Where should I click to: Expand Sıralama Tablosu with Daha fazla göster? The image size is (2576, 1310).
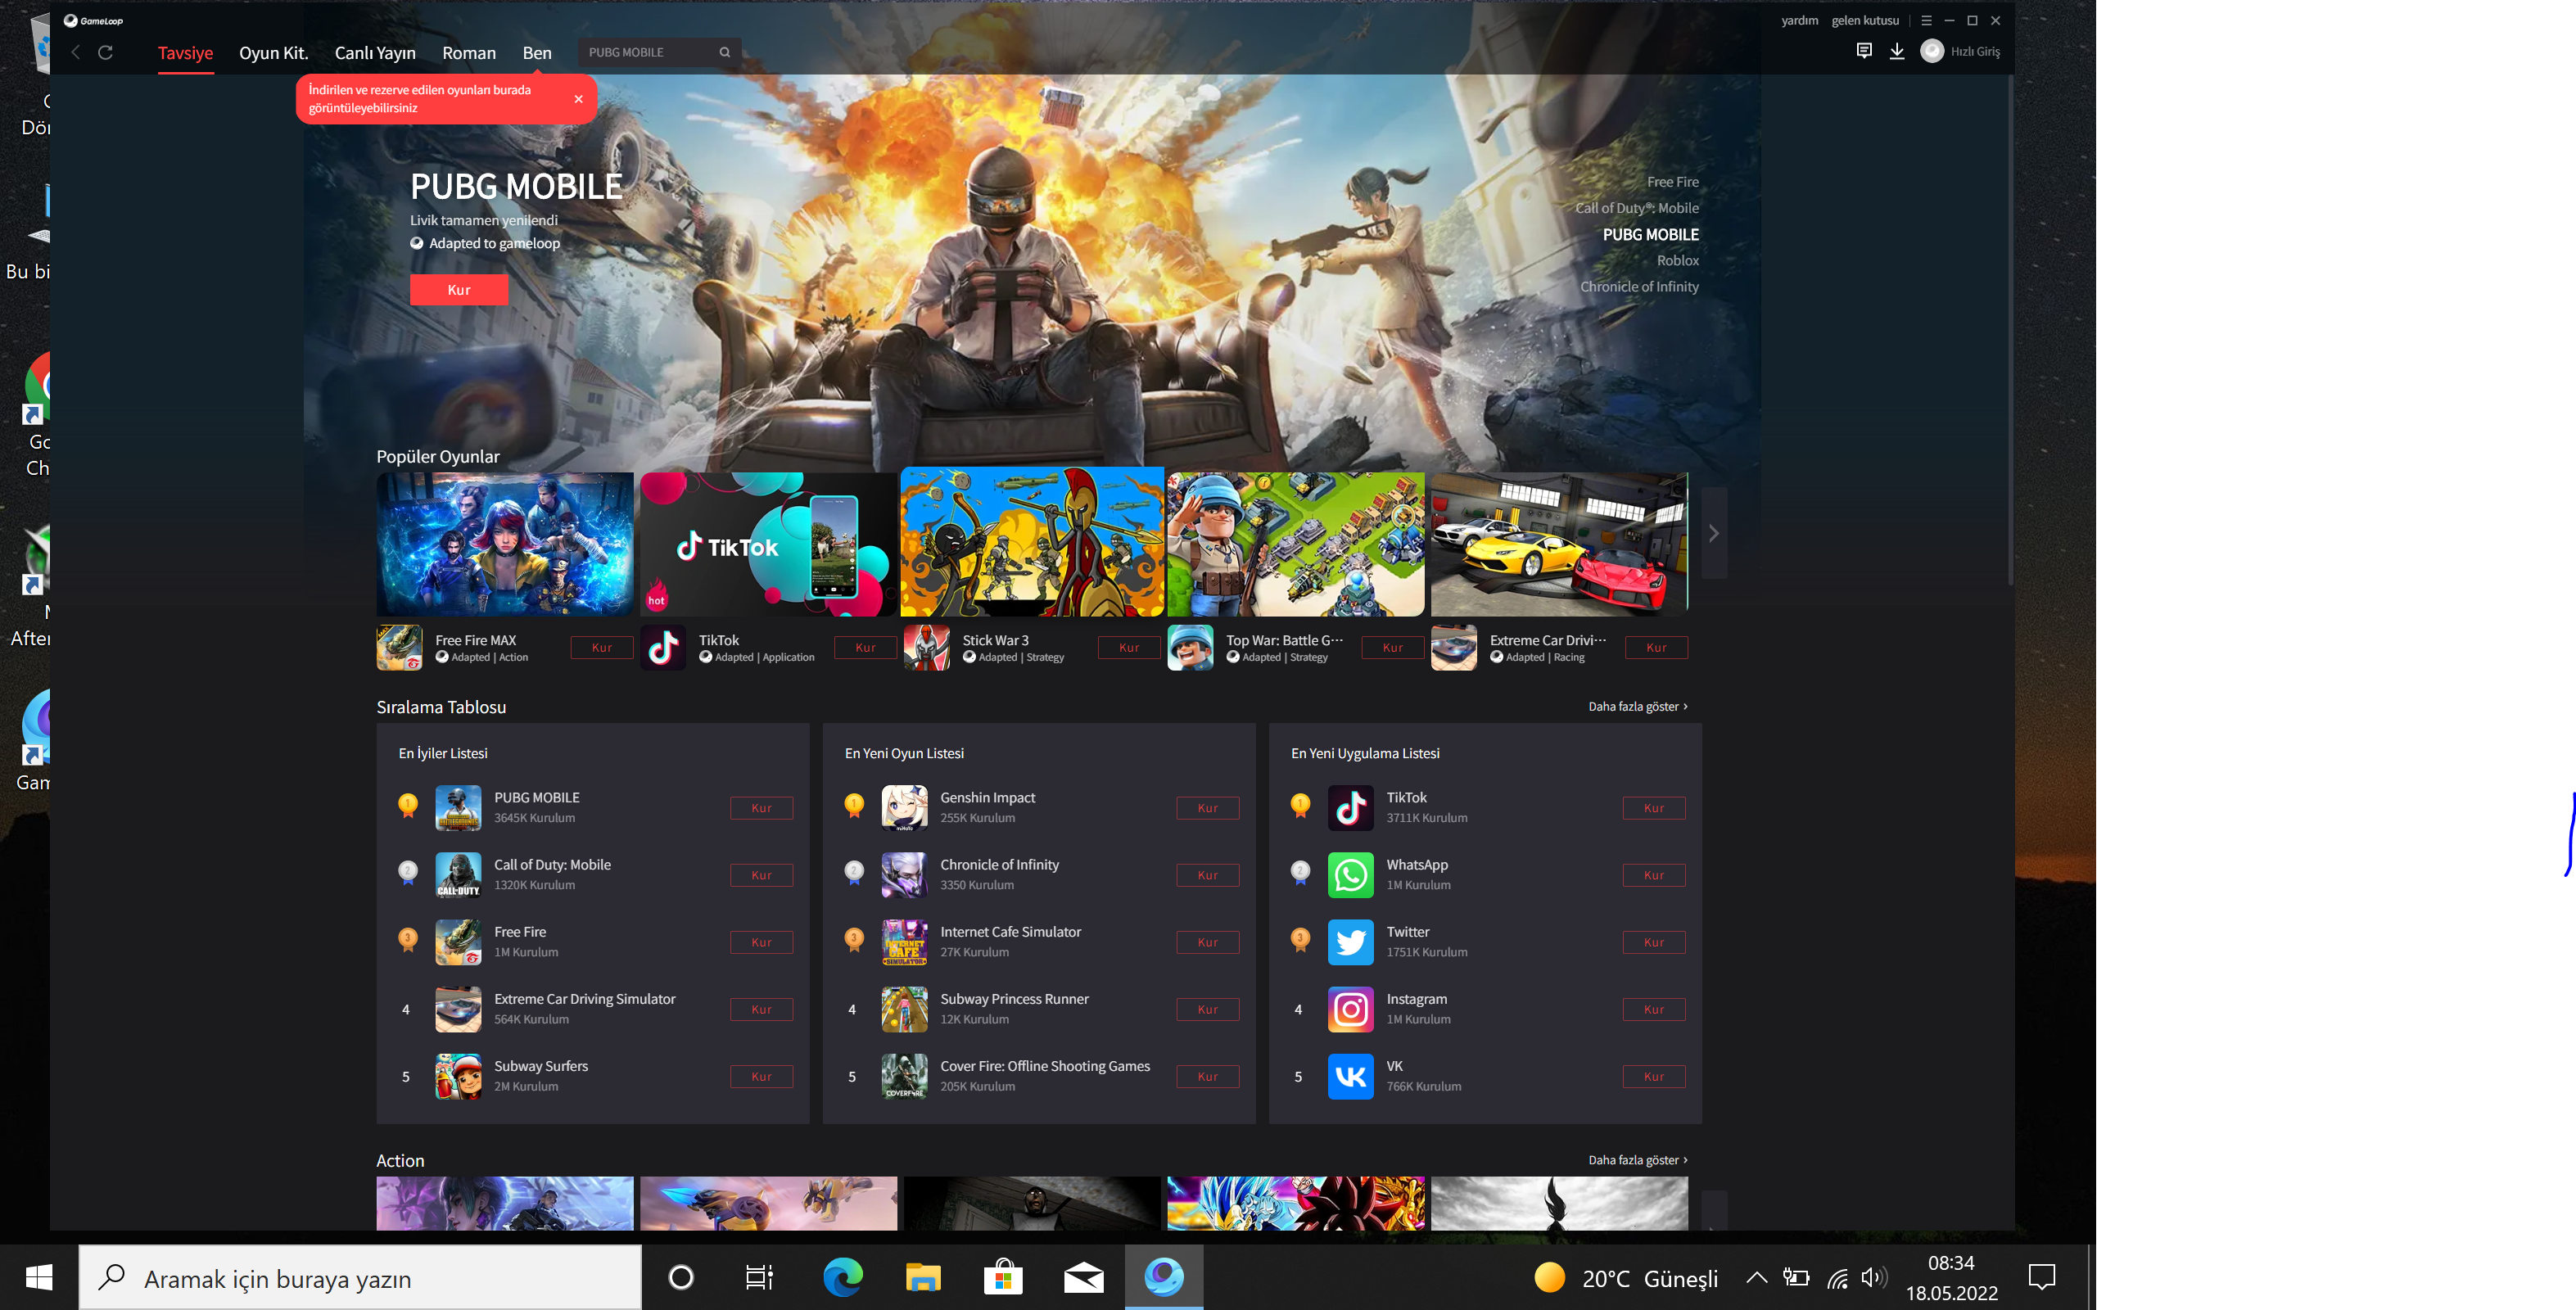(1637, 706)
